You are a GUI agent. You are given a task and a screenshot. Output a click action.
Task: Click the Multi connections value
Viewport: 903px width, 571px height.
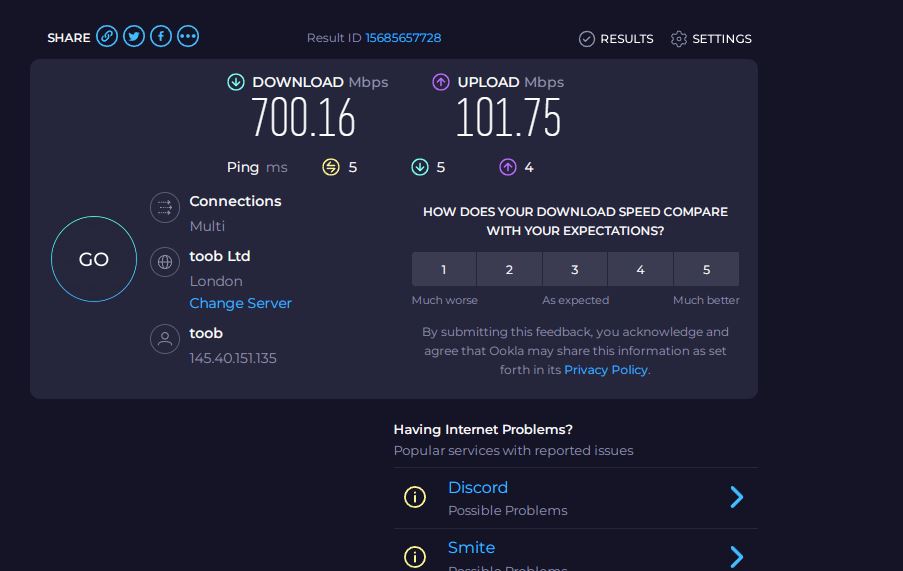coord(207,226)
